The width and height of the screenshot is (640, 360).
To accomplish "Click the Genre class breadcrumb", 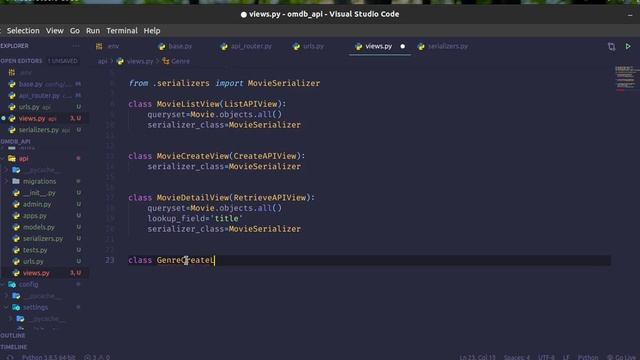I will [x=180, y=61].
